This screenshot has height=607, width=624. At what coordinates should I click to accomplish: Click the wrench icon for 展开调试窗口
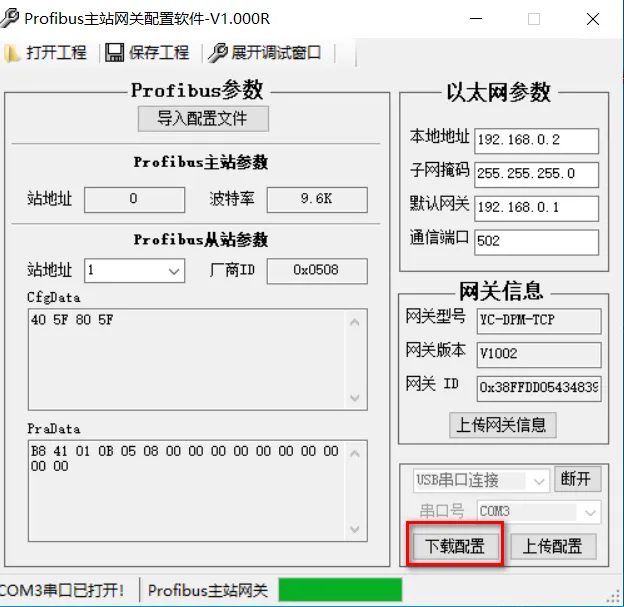[218, 53]
